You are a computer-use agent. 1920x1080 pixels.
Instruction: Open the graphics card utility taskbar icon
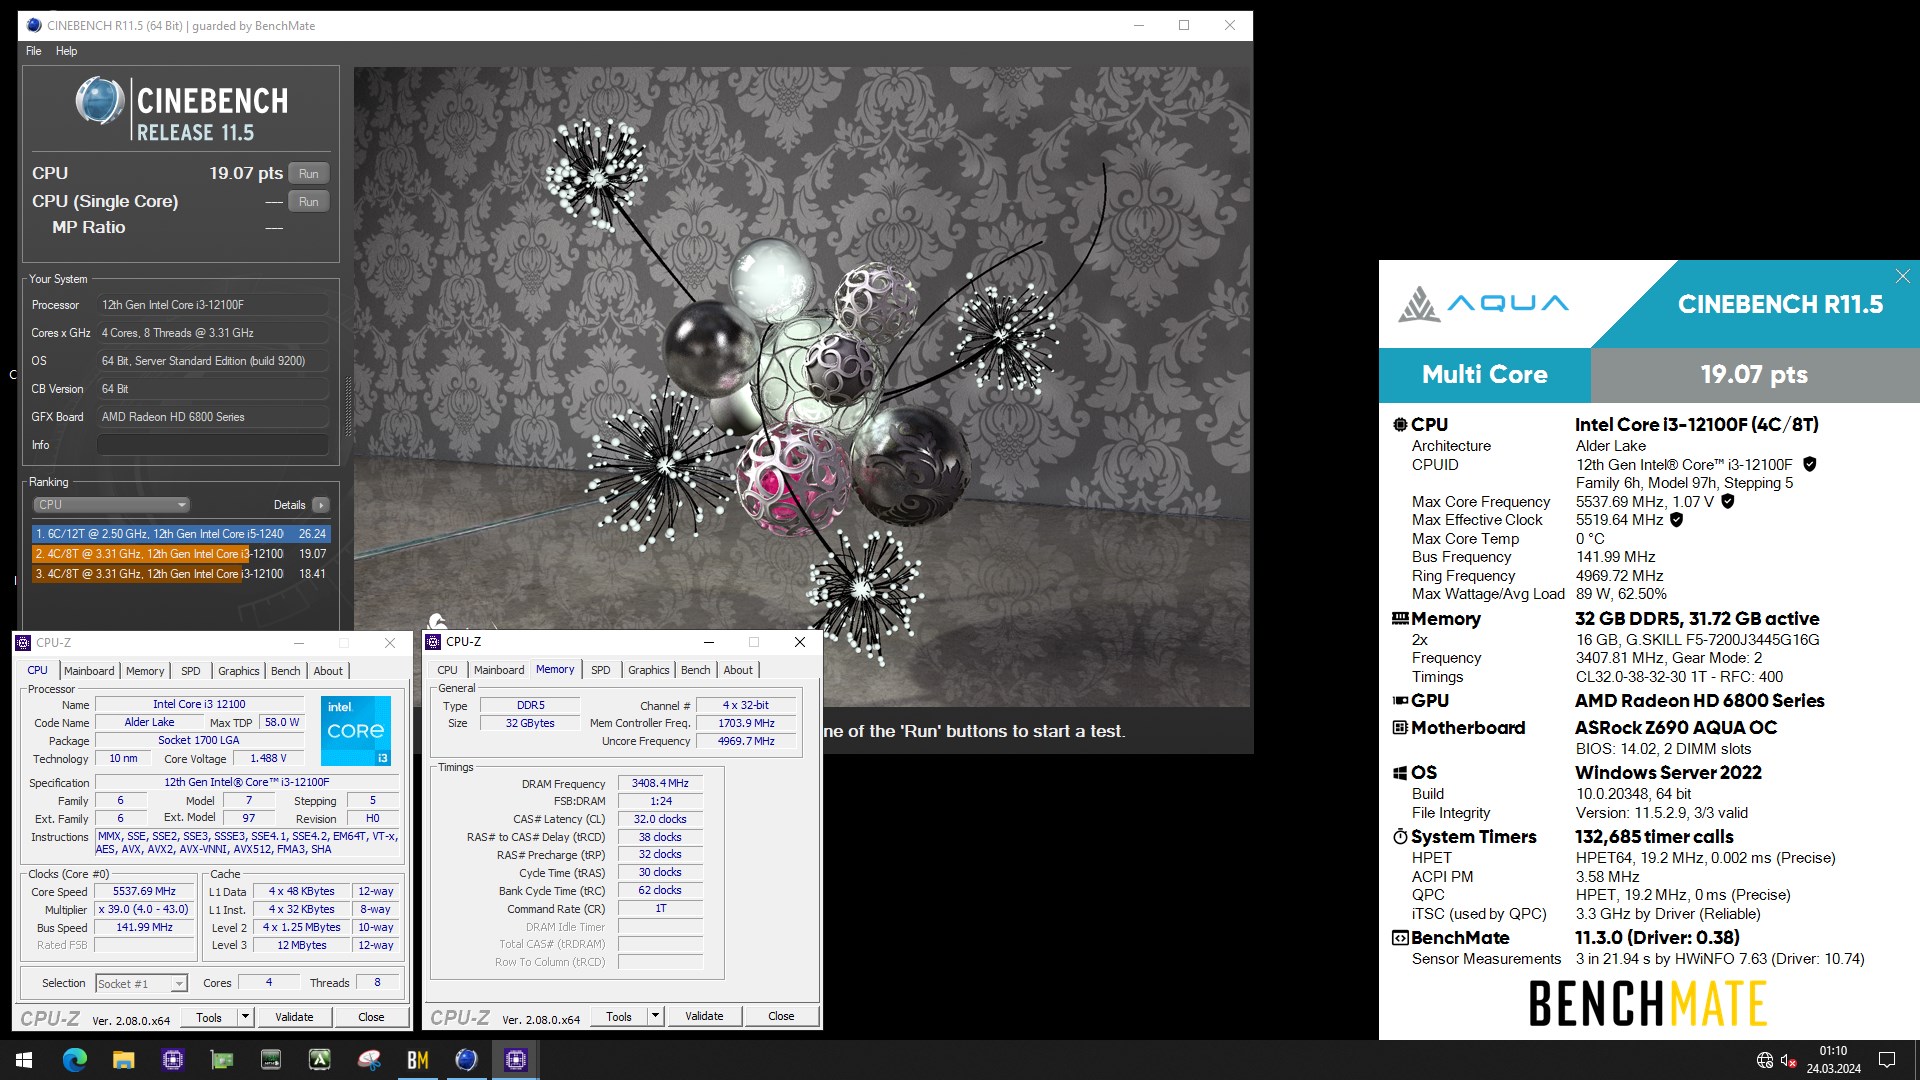(222, 1060)
